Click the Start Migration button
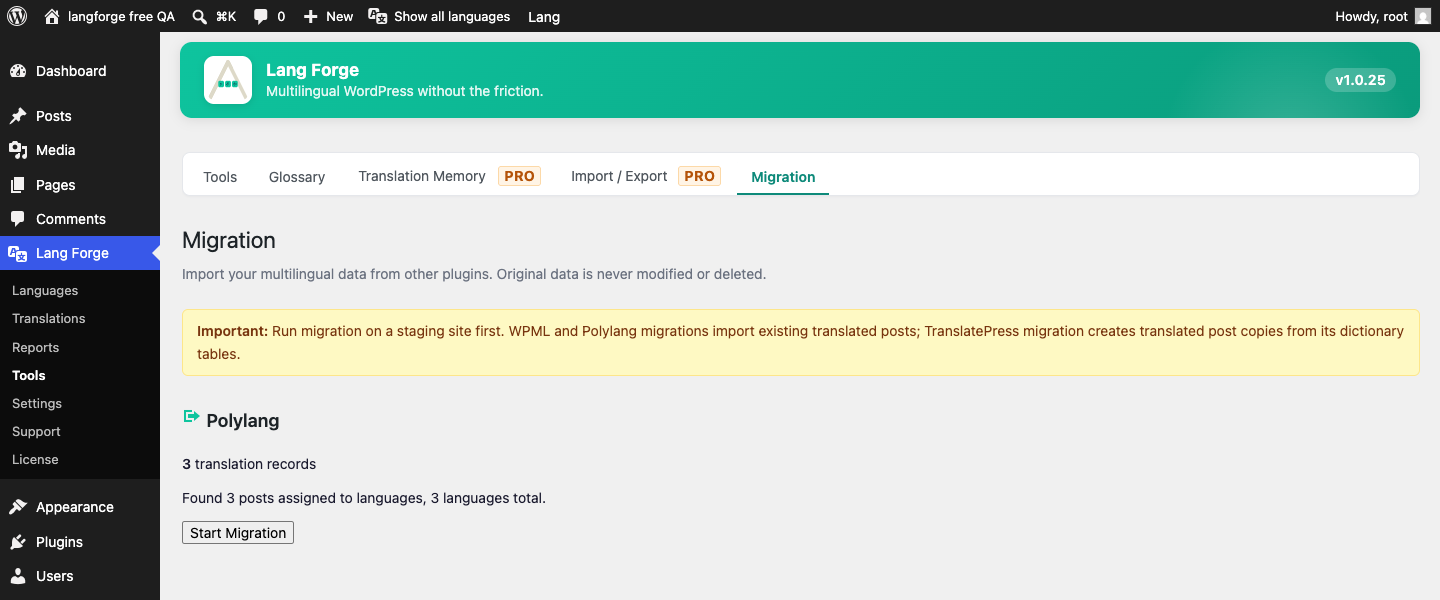Viewport: 1440px width, 600px height. [x=238, y=533]
